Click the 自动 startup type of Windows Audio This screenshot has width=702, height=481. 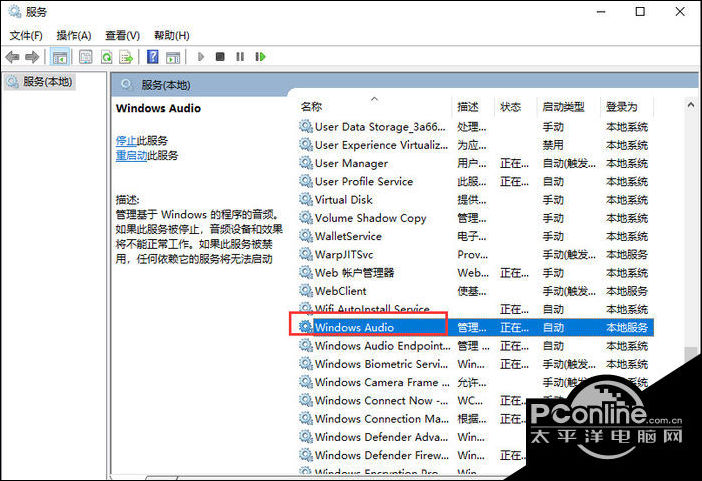(x=553, y=328)
